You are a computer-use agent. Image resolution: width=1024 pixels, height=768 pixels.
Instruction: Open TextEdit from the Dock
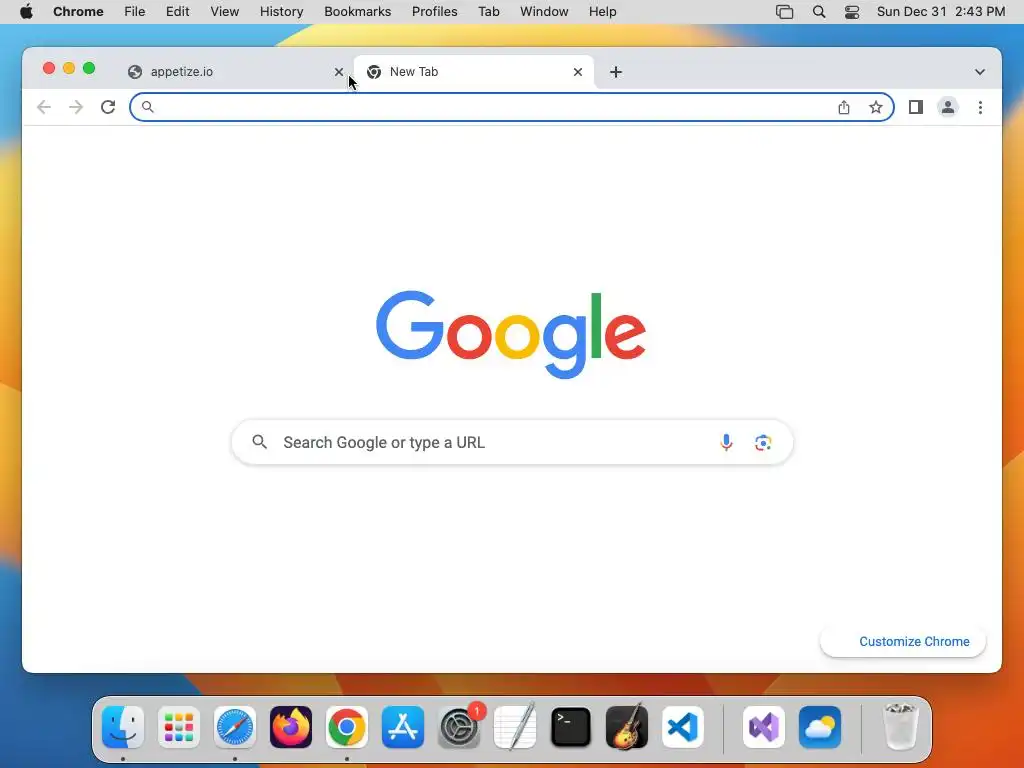point(515,727)
